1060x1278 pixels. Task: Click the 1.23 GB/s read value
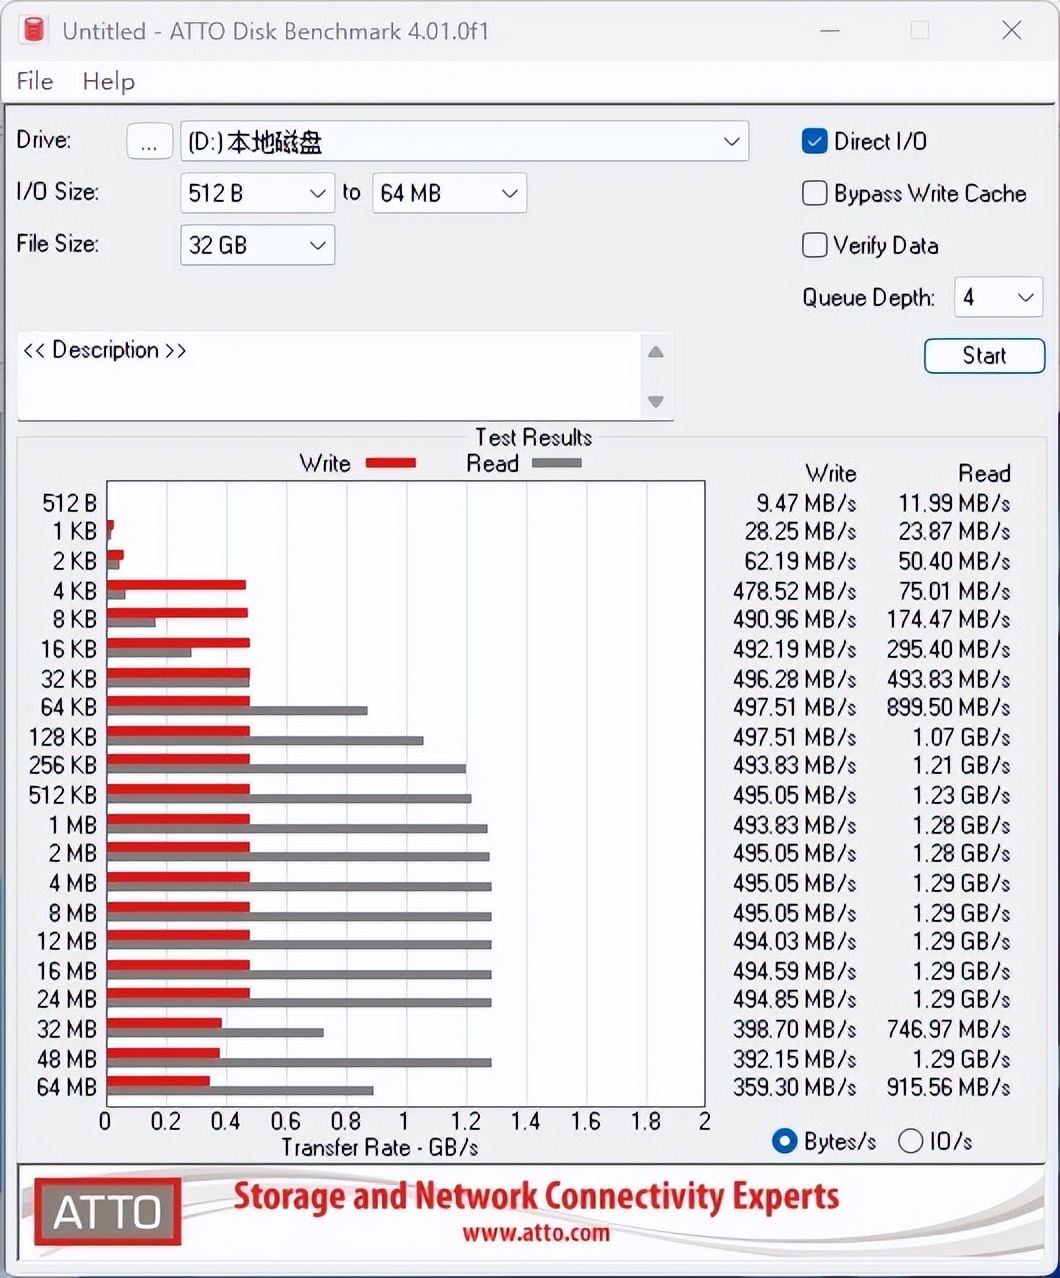pos(961,795)
